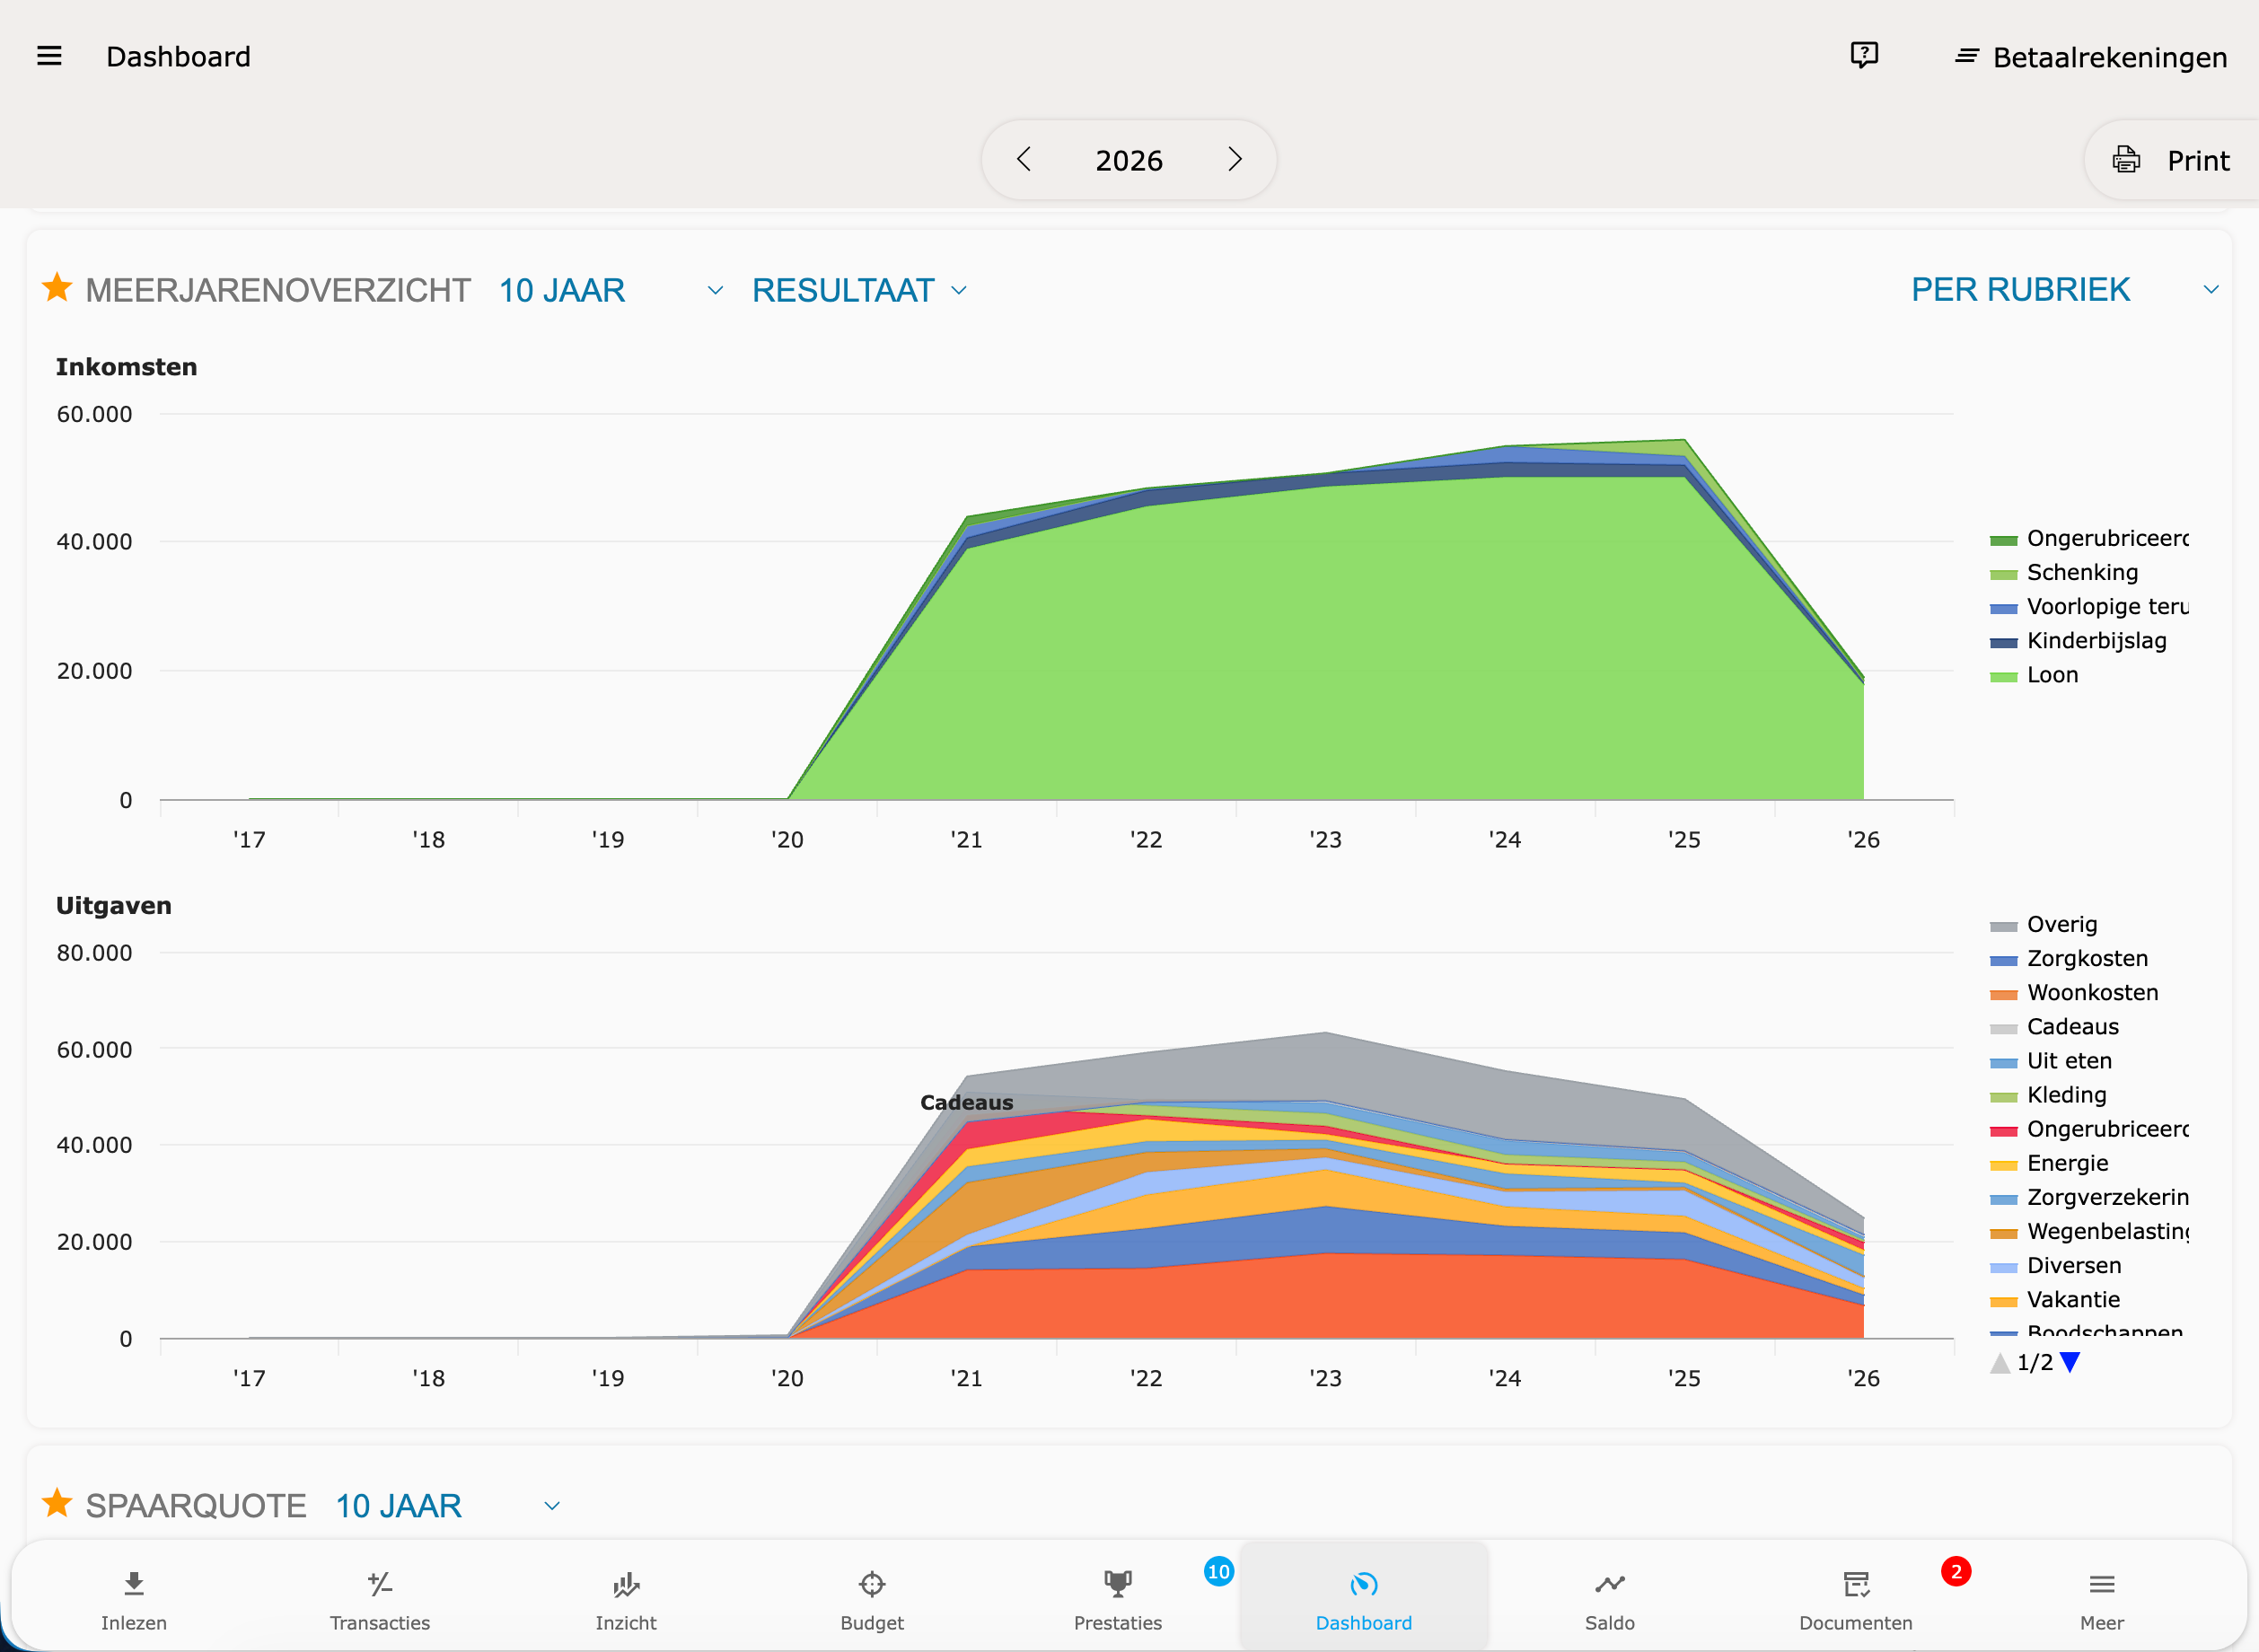Click the Cadeaus legend entry
This screenshot has width=2259, height=1652.
[2055, 1027]
